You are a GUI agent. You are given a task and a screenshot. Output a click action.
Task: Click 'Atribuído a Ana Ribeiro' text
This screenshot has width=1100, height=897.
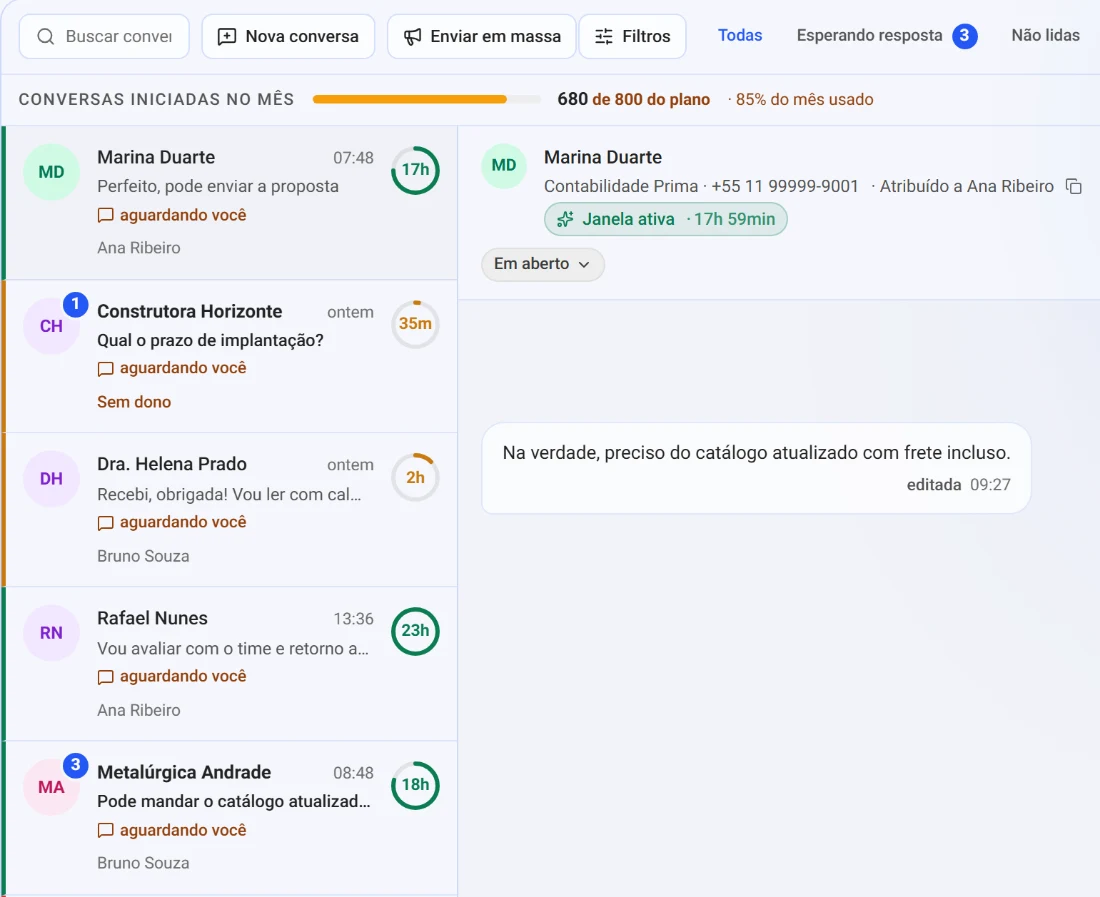[967, 187]
